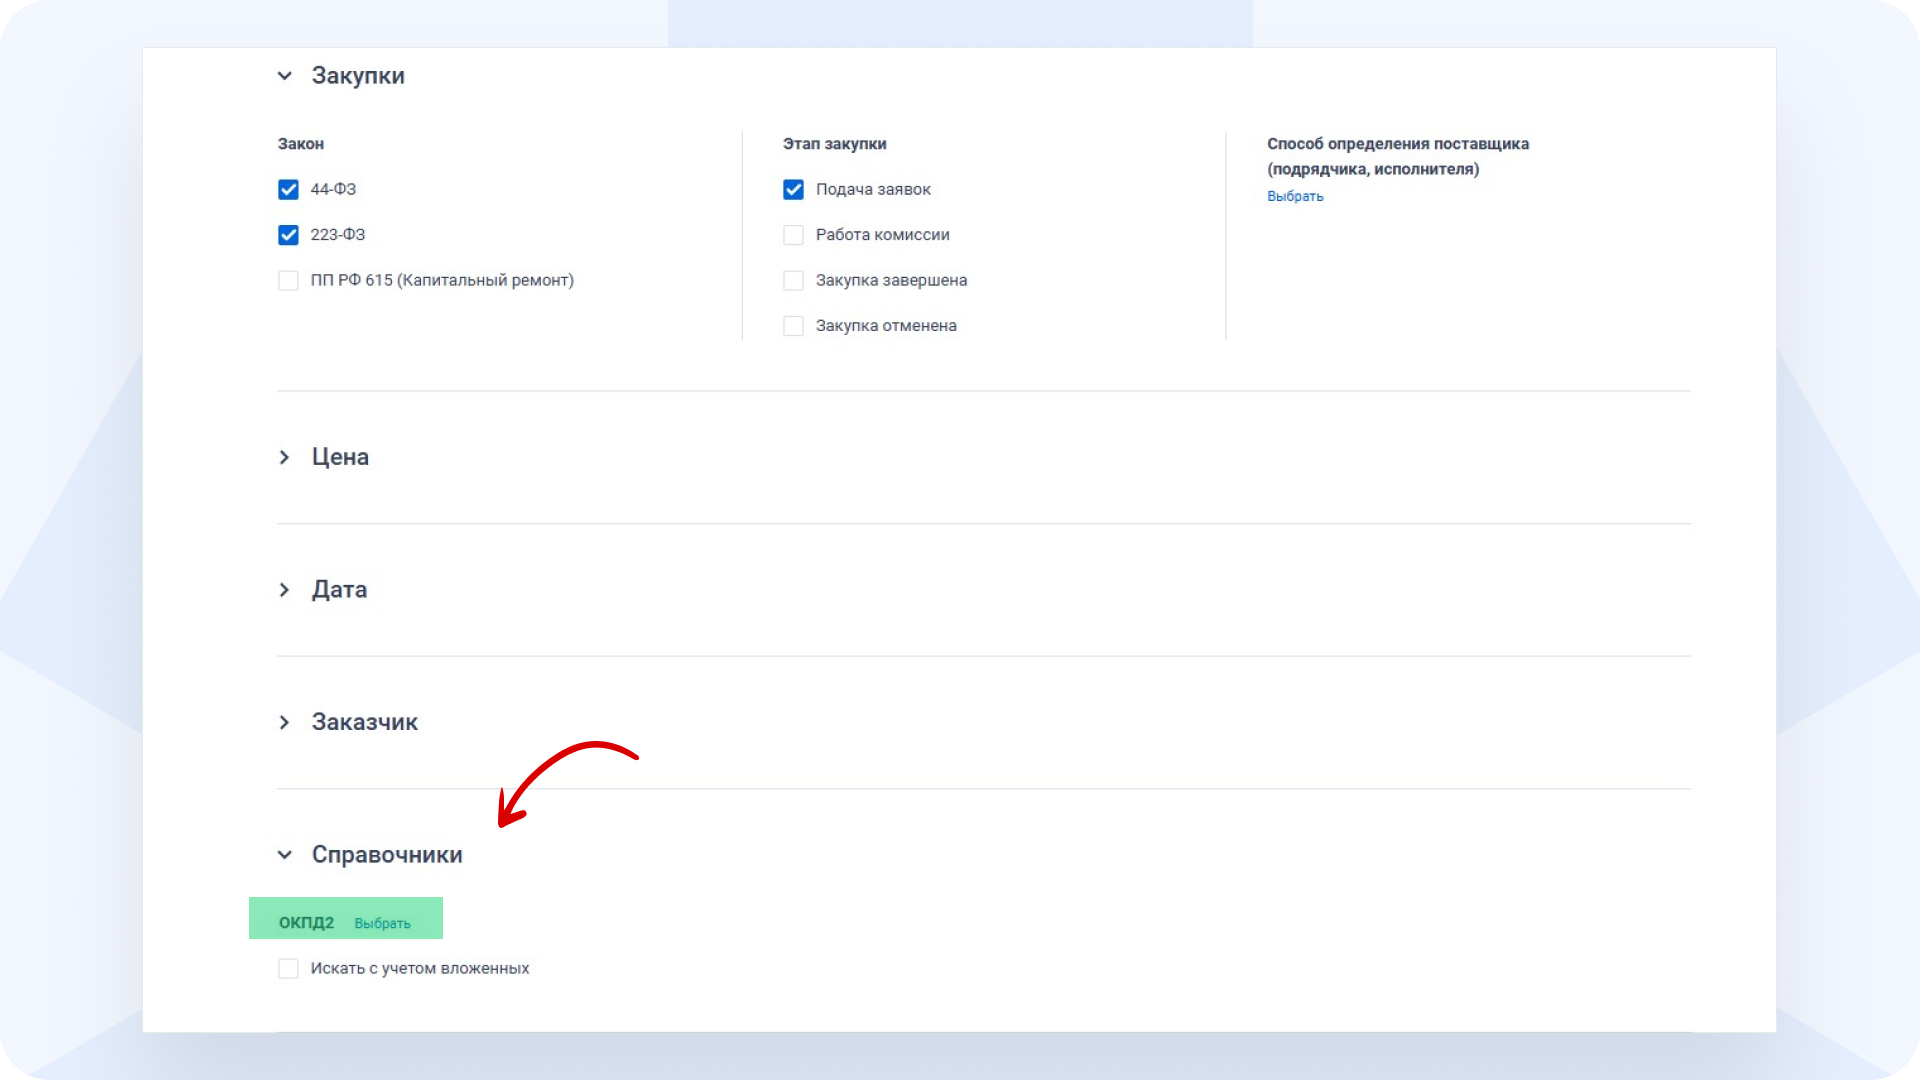Expand the Цена section chevron
This screenshot has height=1080, width=1920.
tap(285, 457)
